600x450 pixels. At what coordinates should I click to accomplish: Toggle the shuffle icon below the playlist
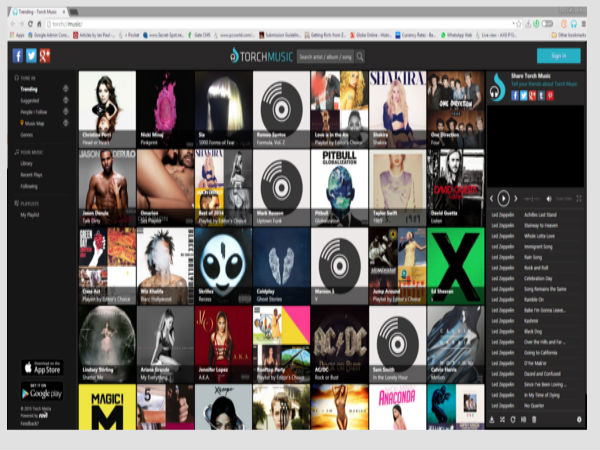tap(502, 420)
